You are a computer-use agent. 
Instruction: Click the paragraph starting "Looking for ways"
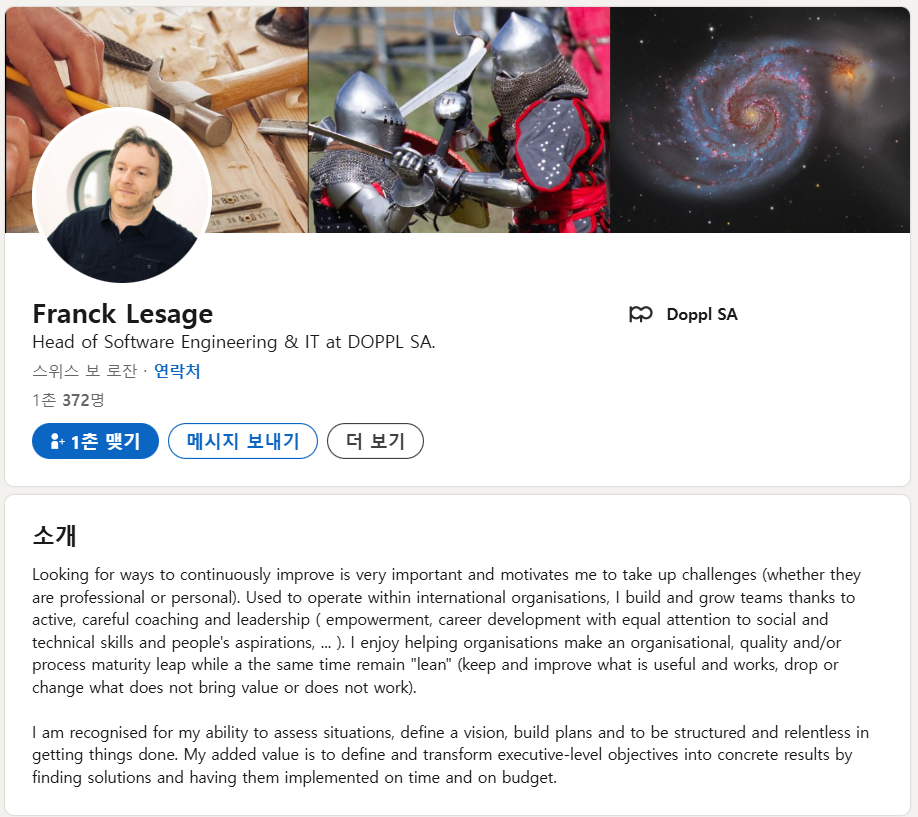click(447, 631)
